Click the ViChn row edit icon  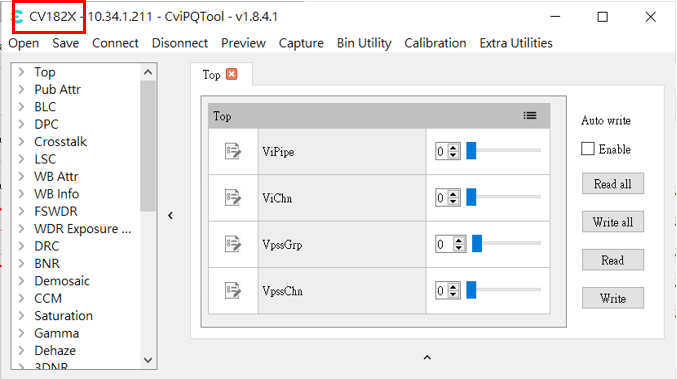pyautogui.click(x=233, y=198)
